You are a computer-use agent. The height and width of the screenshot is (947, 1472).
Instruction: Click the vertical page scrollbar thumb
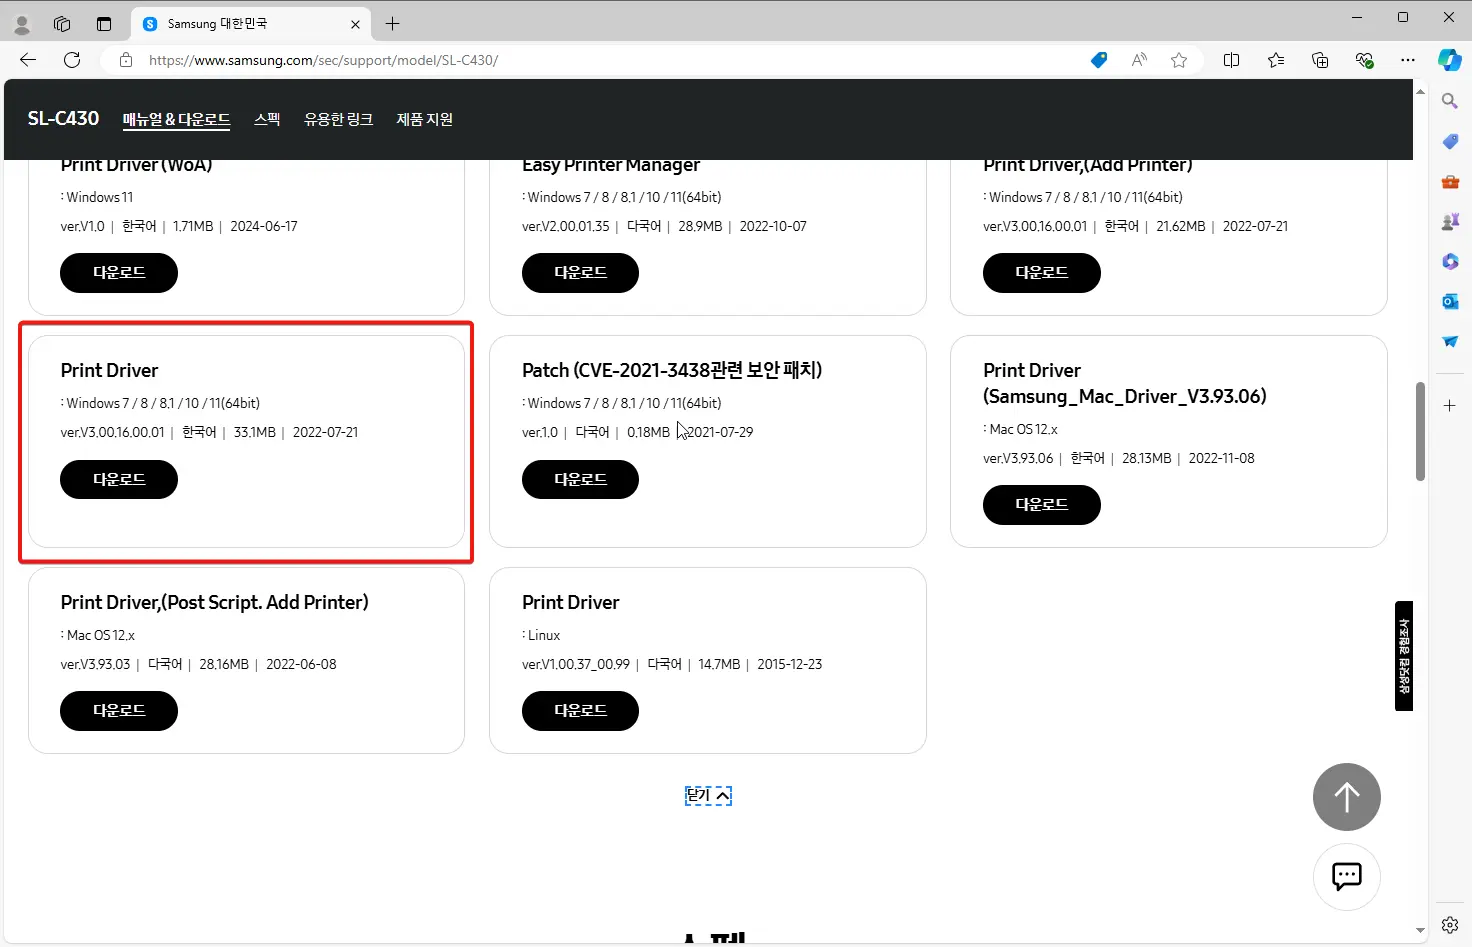point(1420,431)
